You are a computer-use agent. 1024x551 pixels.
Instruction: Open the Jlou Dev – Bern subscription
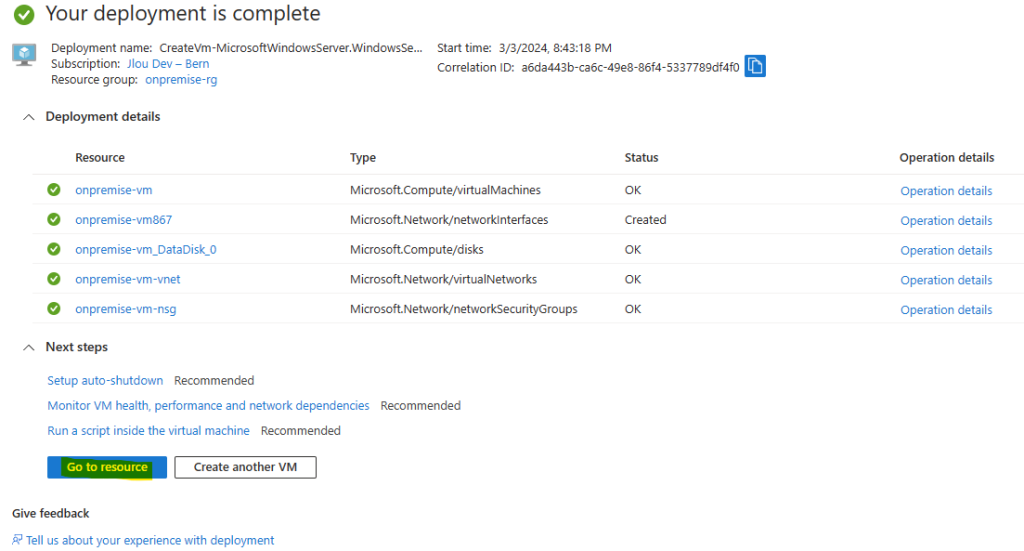[x=168, y=63]
